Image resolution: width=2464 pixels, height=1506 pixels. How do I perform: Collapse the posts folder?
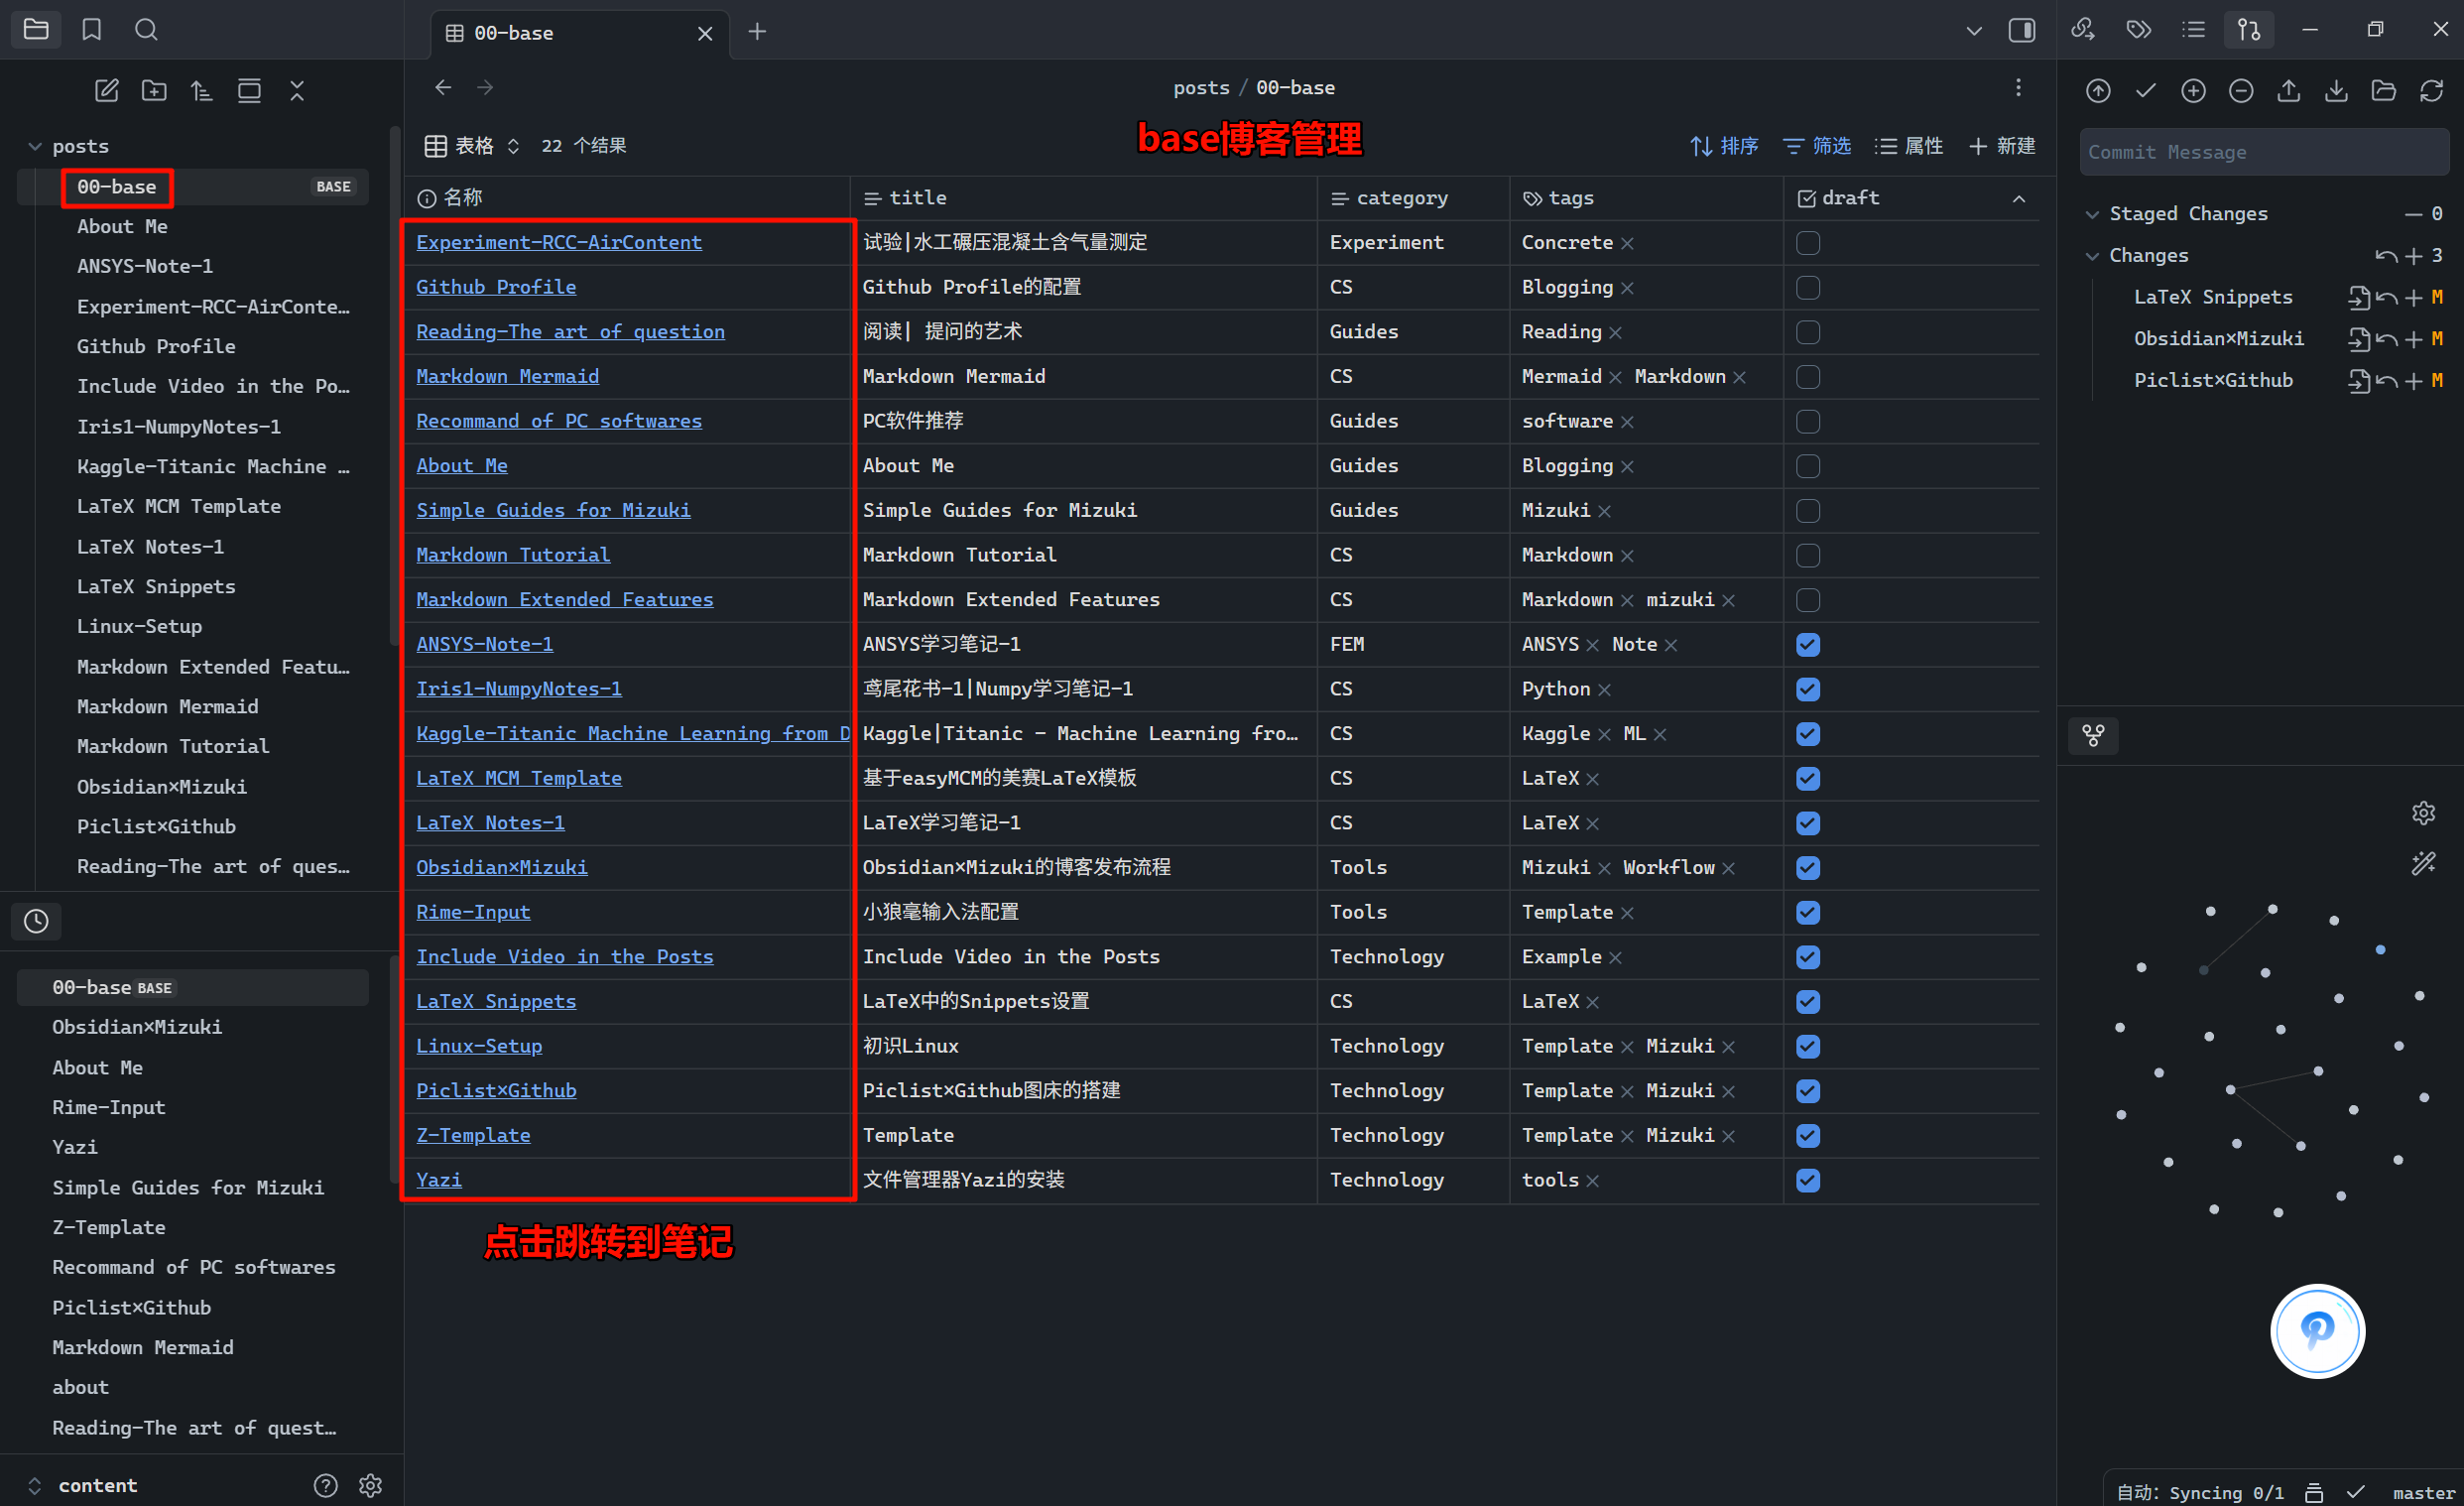point(35,147)
